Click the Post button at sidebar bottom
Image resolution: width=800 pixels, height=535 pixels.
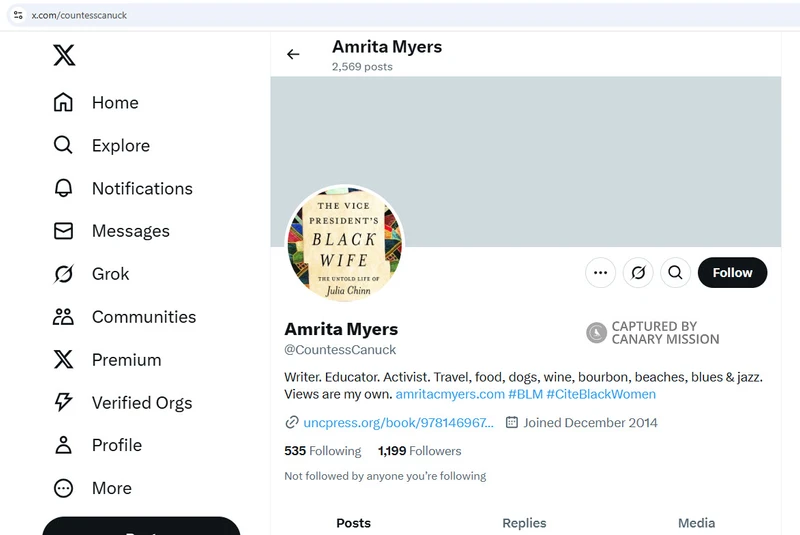(141, 526)
